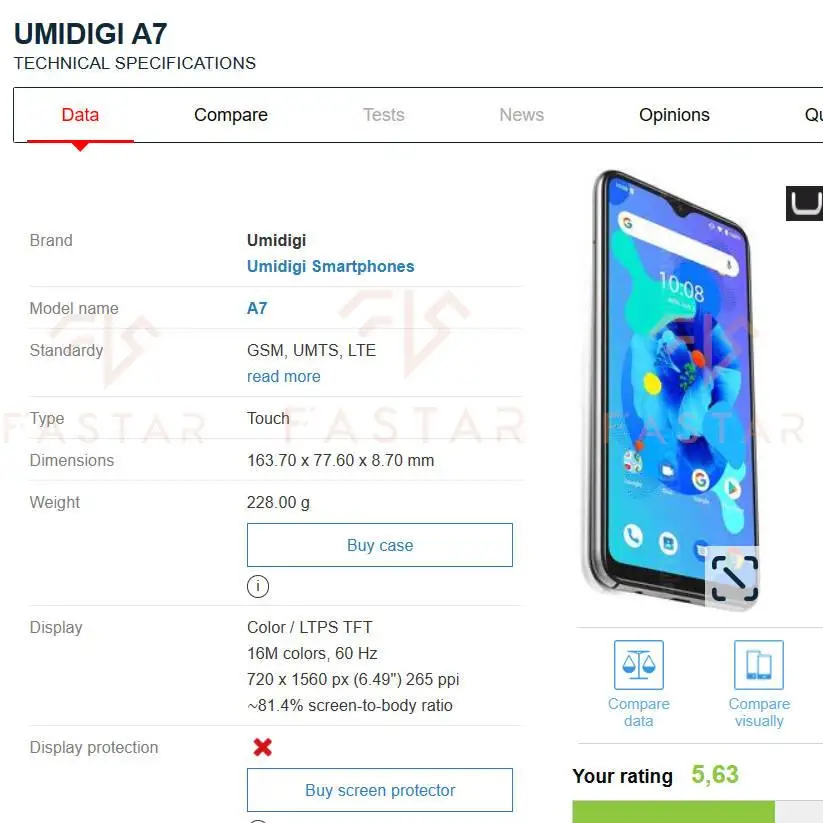The image size is (823, 823).
Task: Select the Data tab
Action: tap(80, 115)
